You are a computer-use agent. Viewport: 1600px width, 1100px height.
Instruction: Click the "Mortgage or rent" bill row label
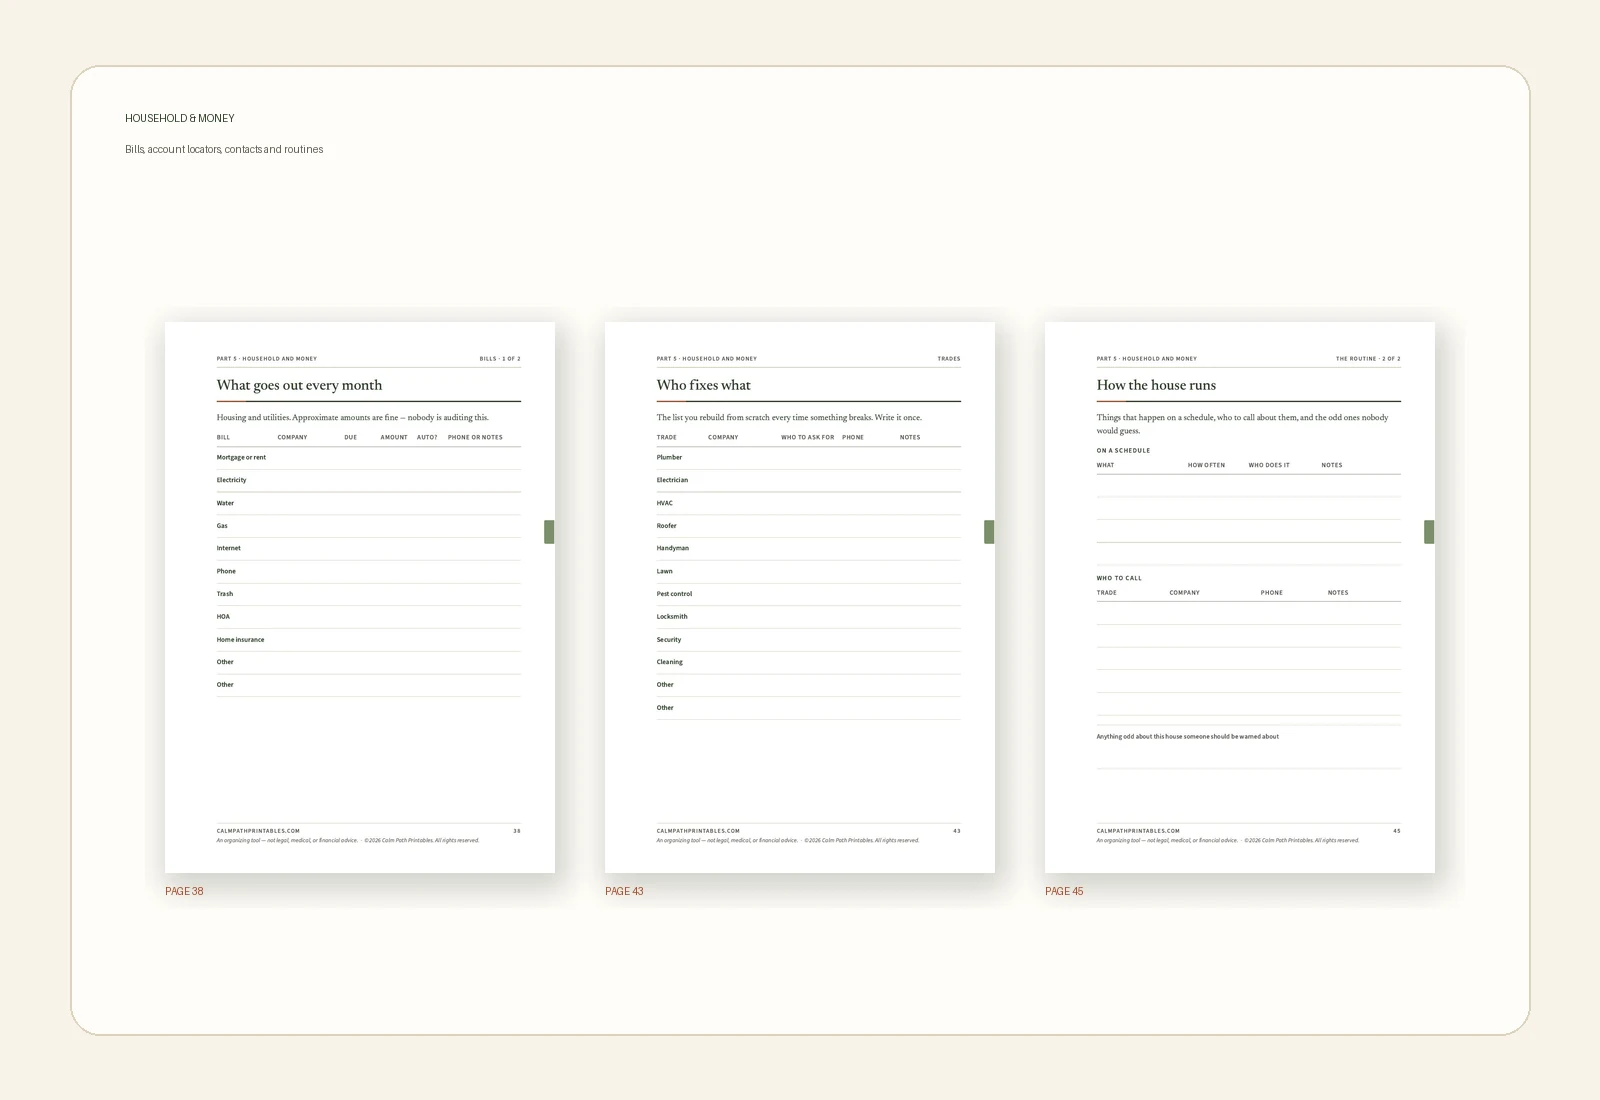[x=241, y=457]
